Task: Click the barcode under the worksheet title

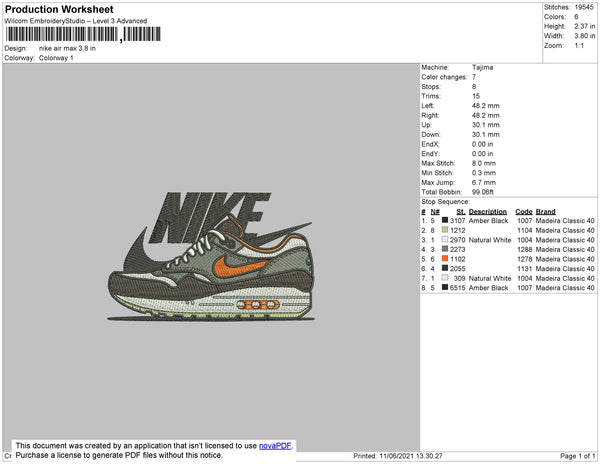Action: [83, 34]
